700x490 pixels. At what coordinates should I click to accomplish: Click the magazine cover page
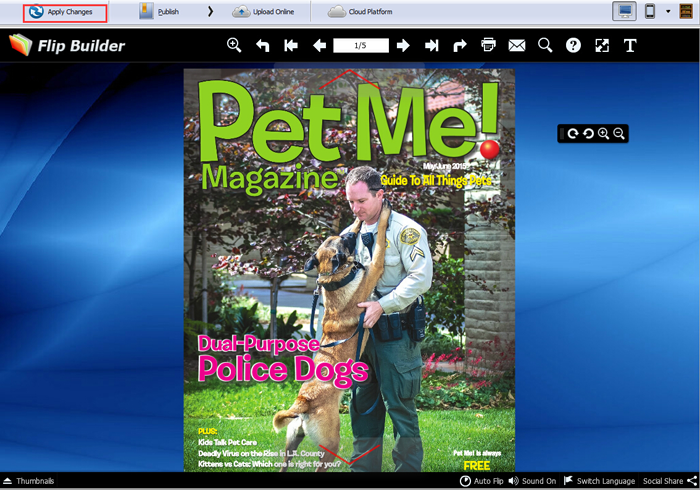point(349,270)
